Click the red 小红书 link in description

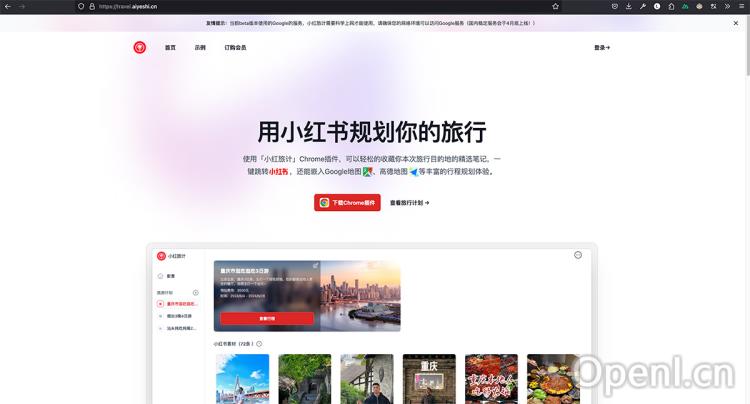[278, 172]
